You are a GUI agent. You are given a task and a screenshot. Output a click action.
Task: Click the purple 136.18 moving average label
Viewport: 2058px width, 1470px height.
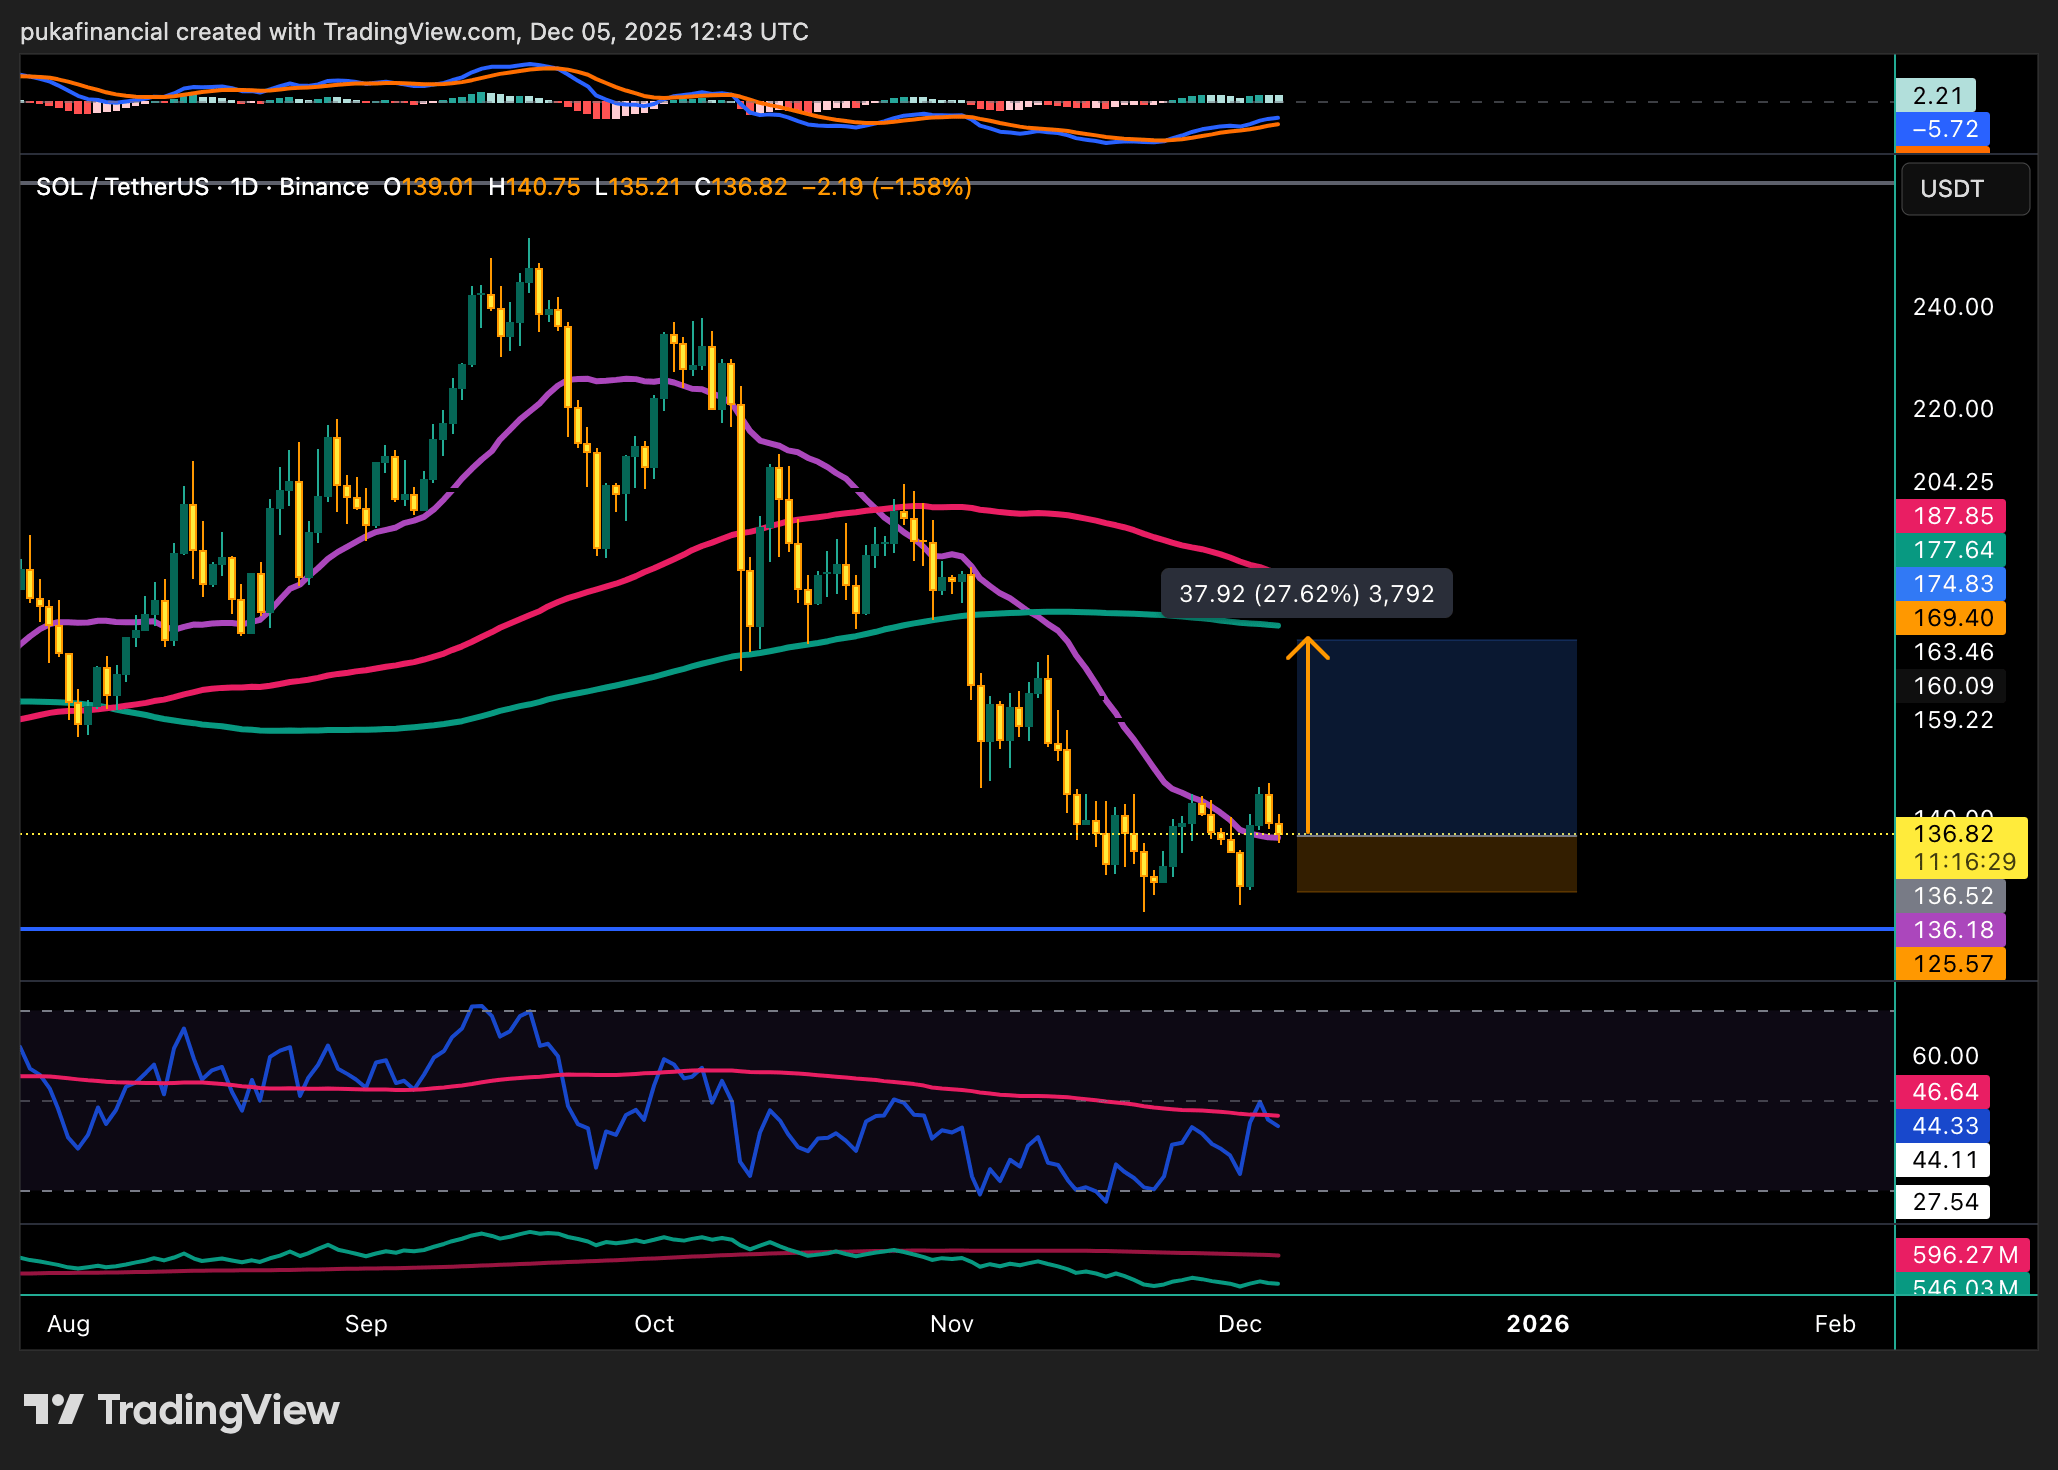tap(1951, 930)
